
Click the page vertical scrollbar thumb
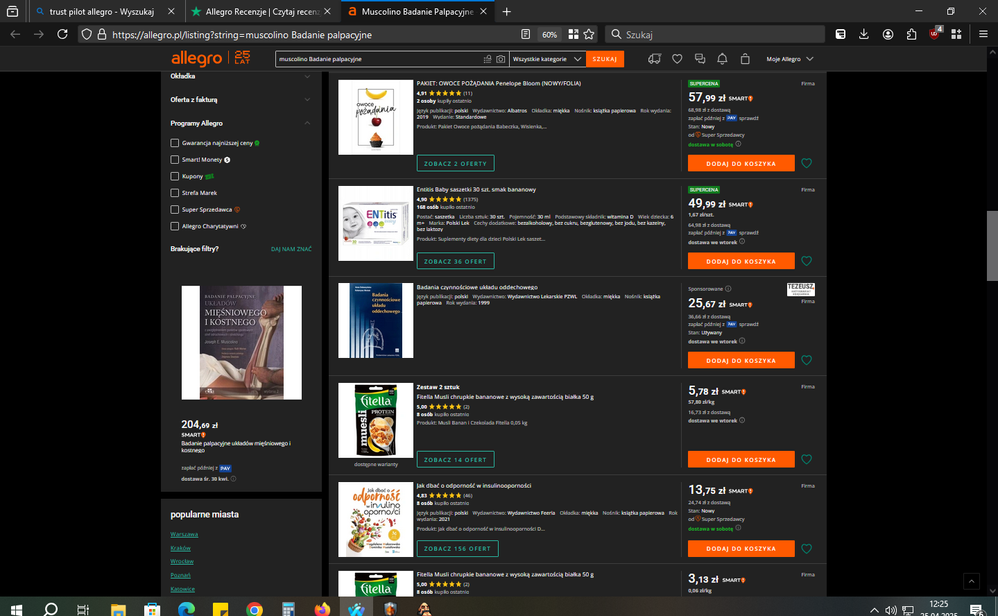tap(992, 246)
